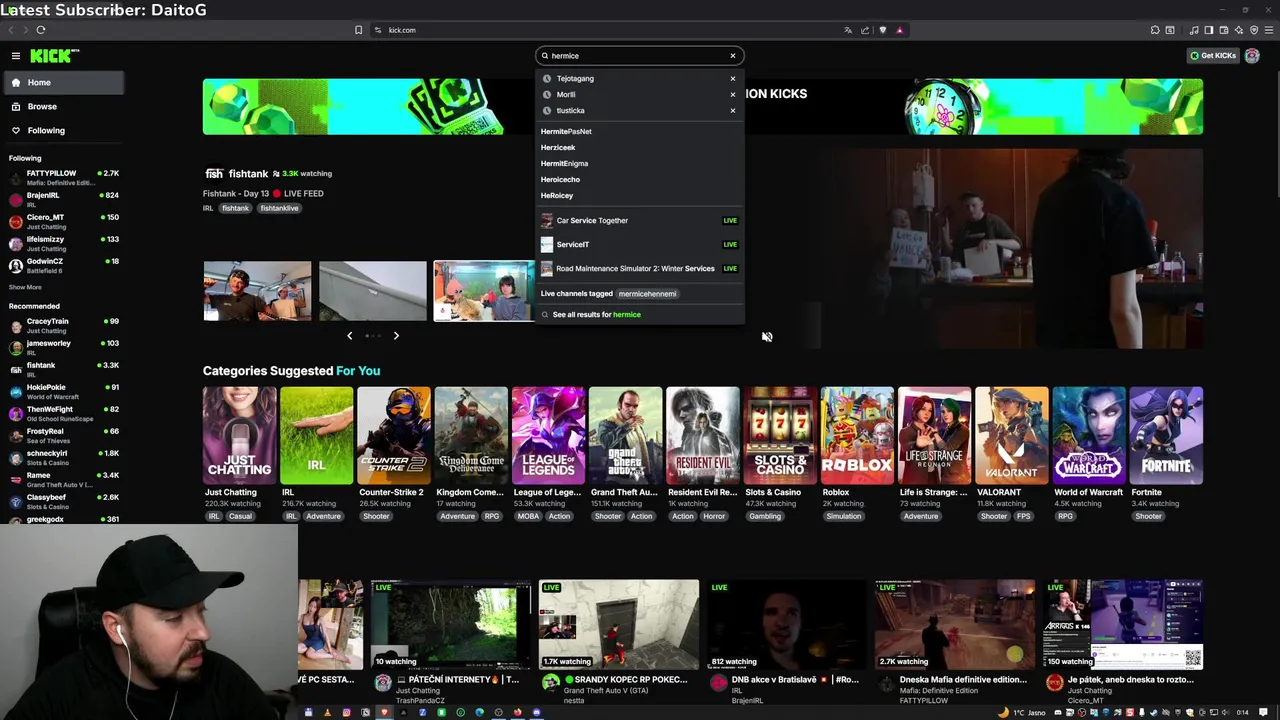Click the taskbar clock showing 0:14
The height and width of the screenshot is (720, 1280).
click(1243, 712)
